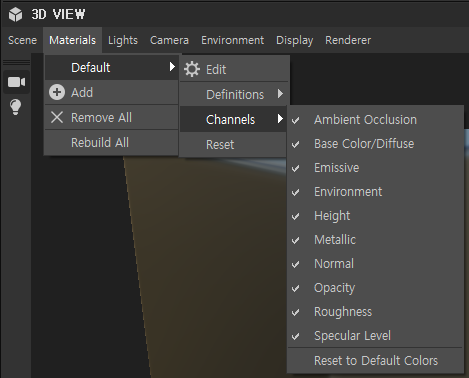This screenshot has width=469, height=378.
Task: Click the 3D VIEW panel title
Action: [58, 14]
